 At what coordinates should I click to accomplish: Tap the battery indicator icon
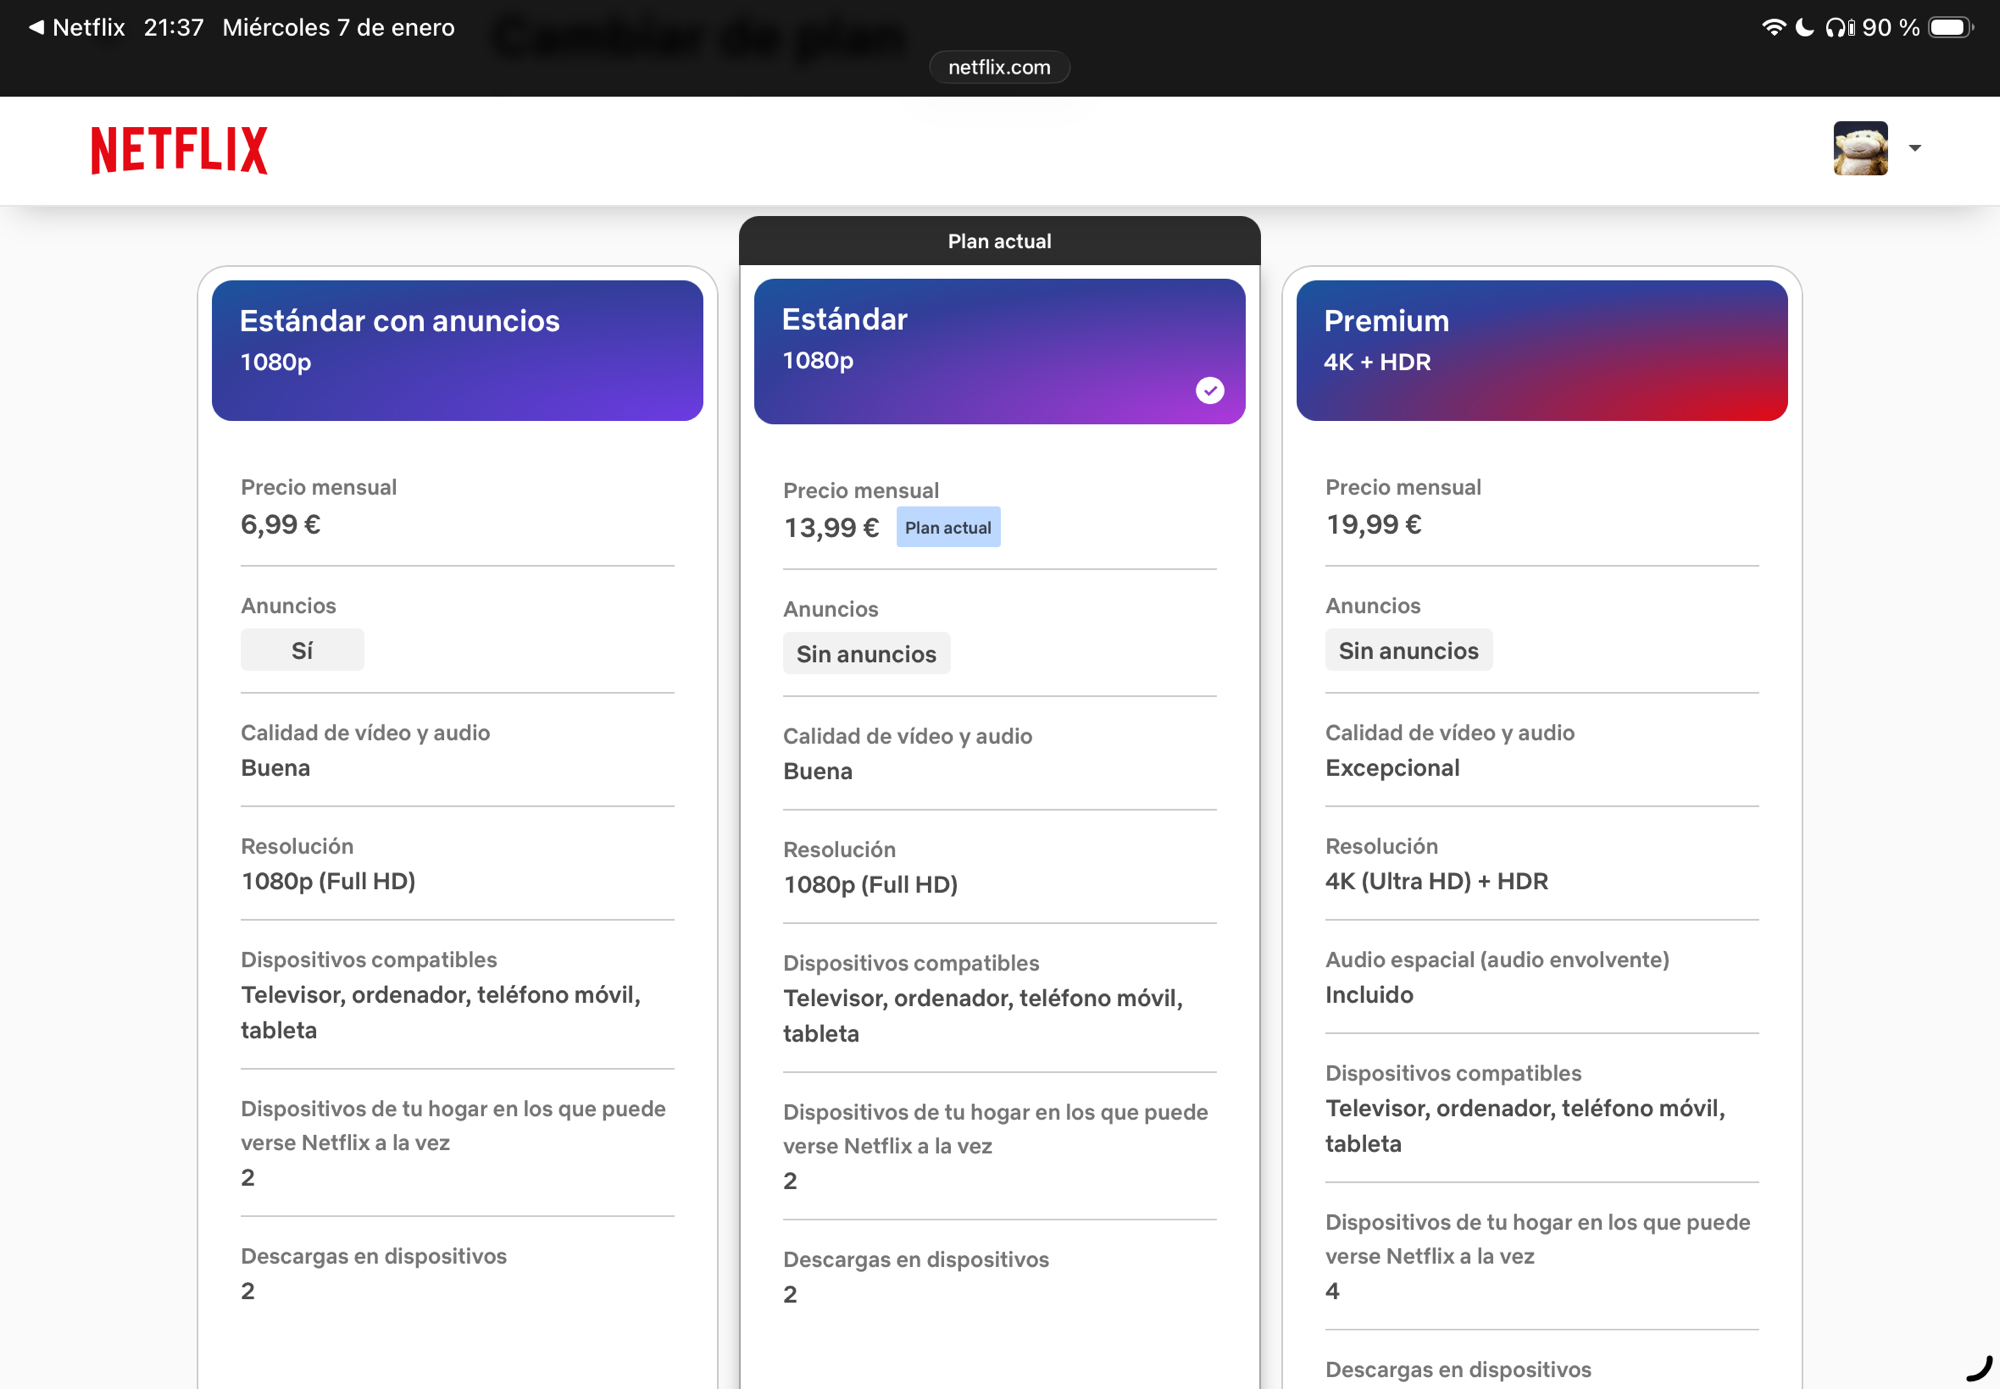pyautogui.click(x=1949, y=27)
